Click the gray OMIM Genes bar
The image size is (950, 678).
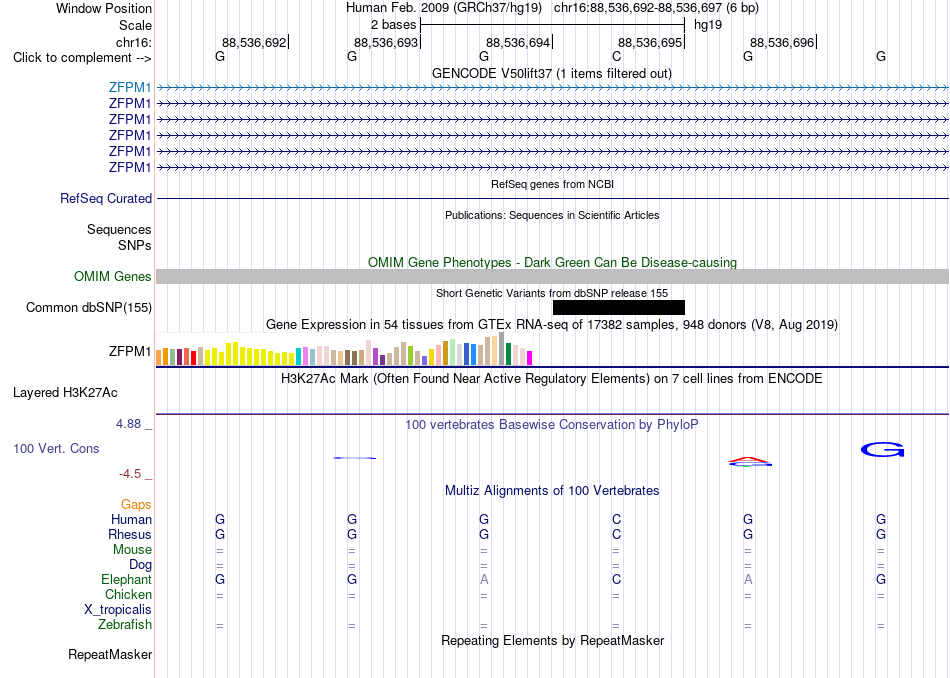552,276
